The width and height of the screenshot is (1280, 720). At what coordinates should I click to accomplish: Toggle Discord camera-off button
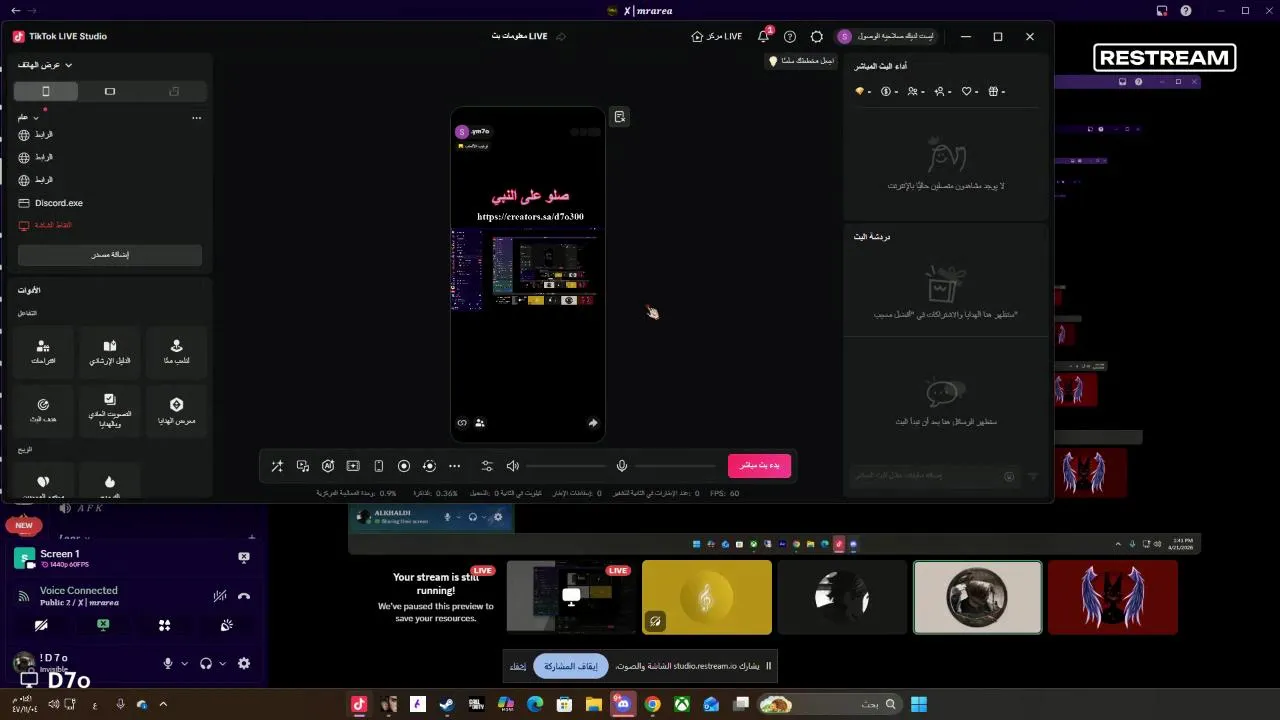[x=41, y=625]
